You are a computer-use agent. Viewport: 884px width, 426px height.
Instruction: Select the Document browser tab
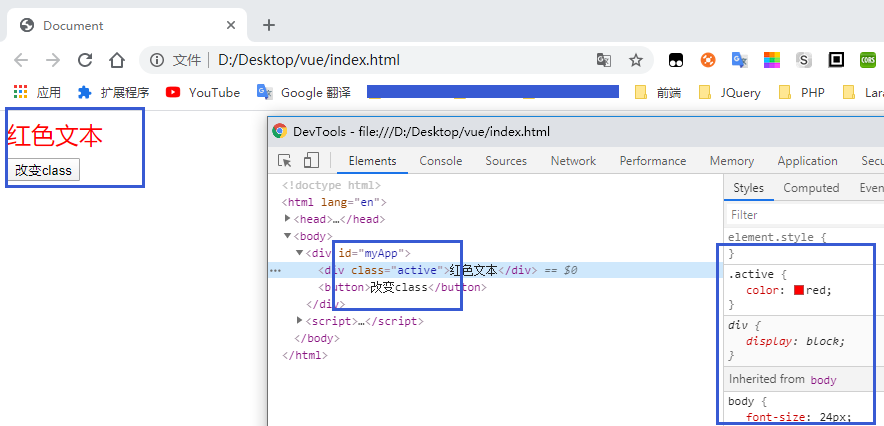[127, 25]
